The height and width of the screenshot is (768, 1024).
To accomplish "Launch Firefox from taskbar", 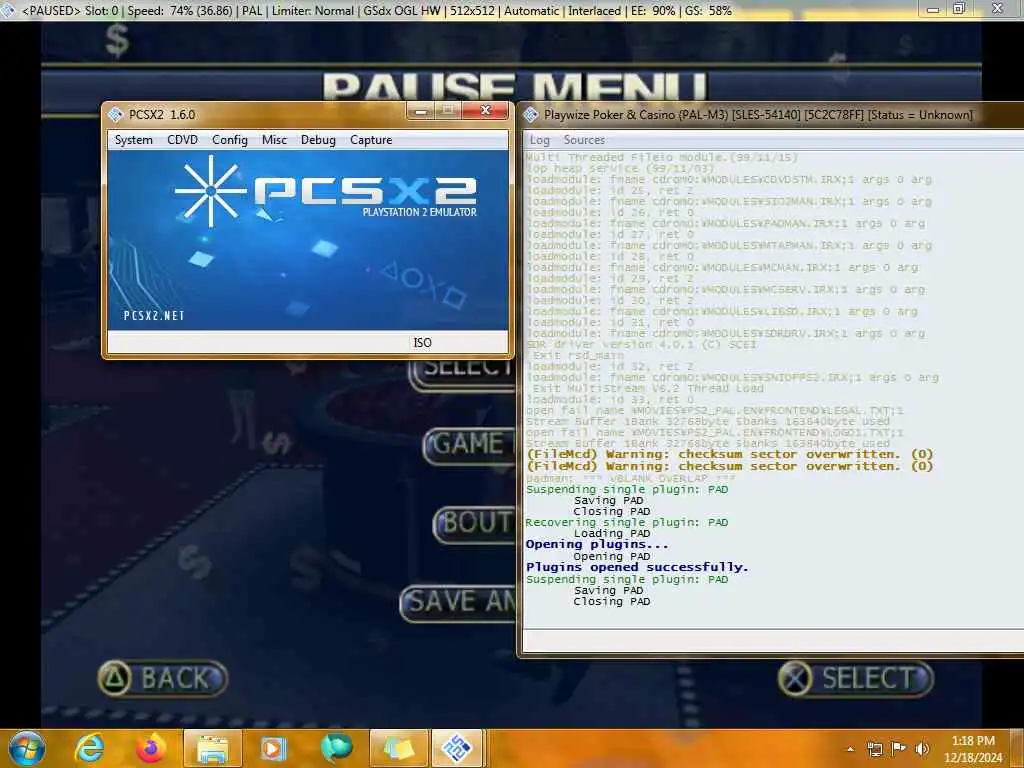I will tap(151, 748).
